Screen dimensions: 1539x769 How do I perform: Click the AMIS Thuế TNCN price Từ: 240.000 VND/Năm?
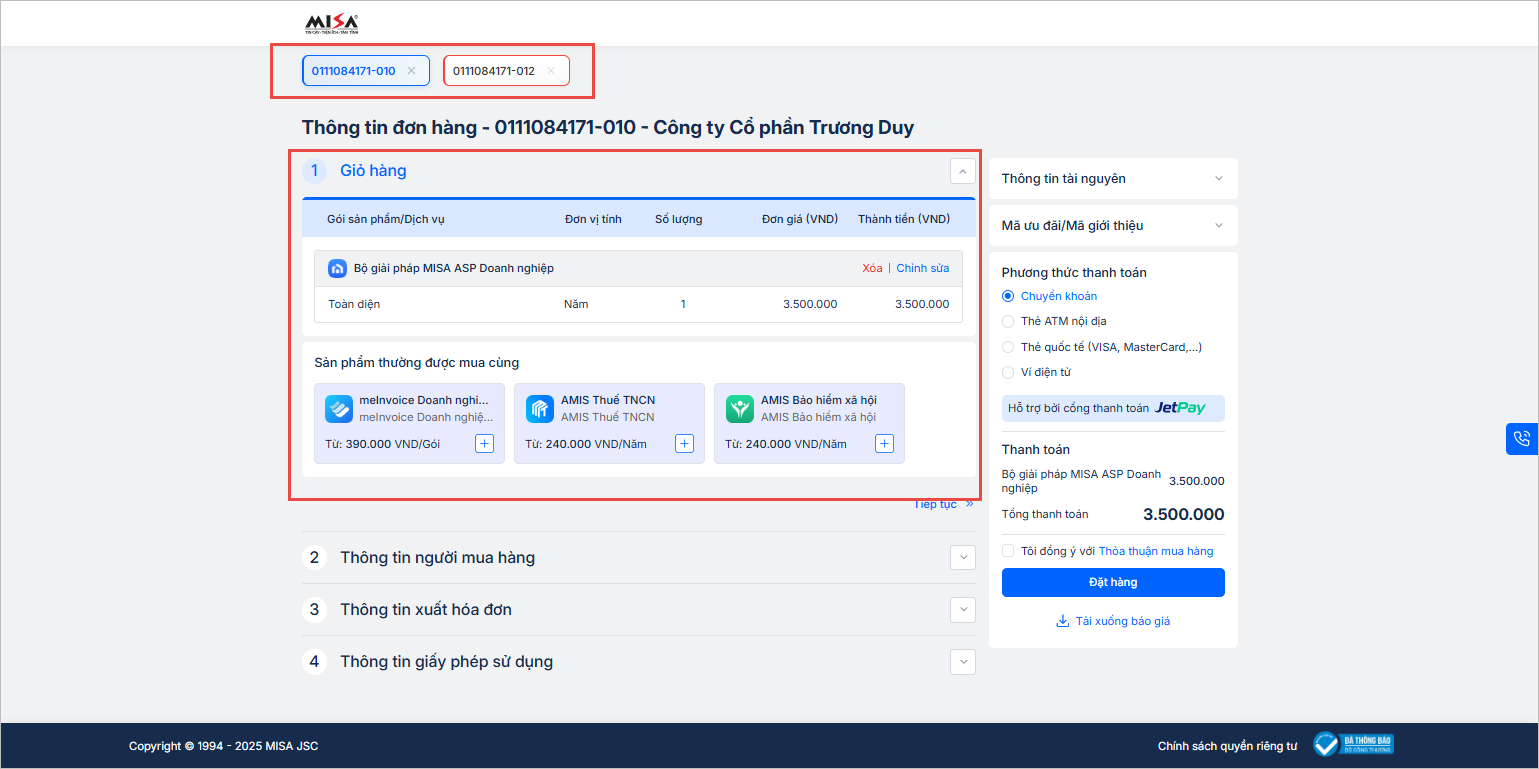586,444
